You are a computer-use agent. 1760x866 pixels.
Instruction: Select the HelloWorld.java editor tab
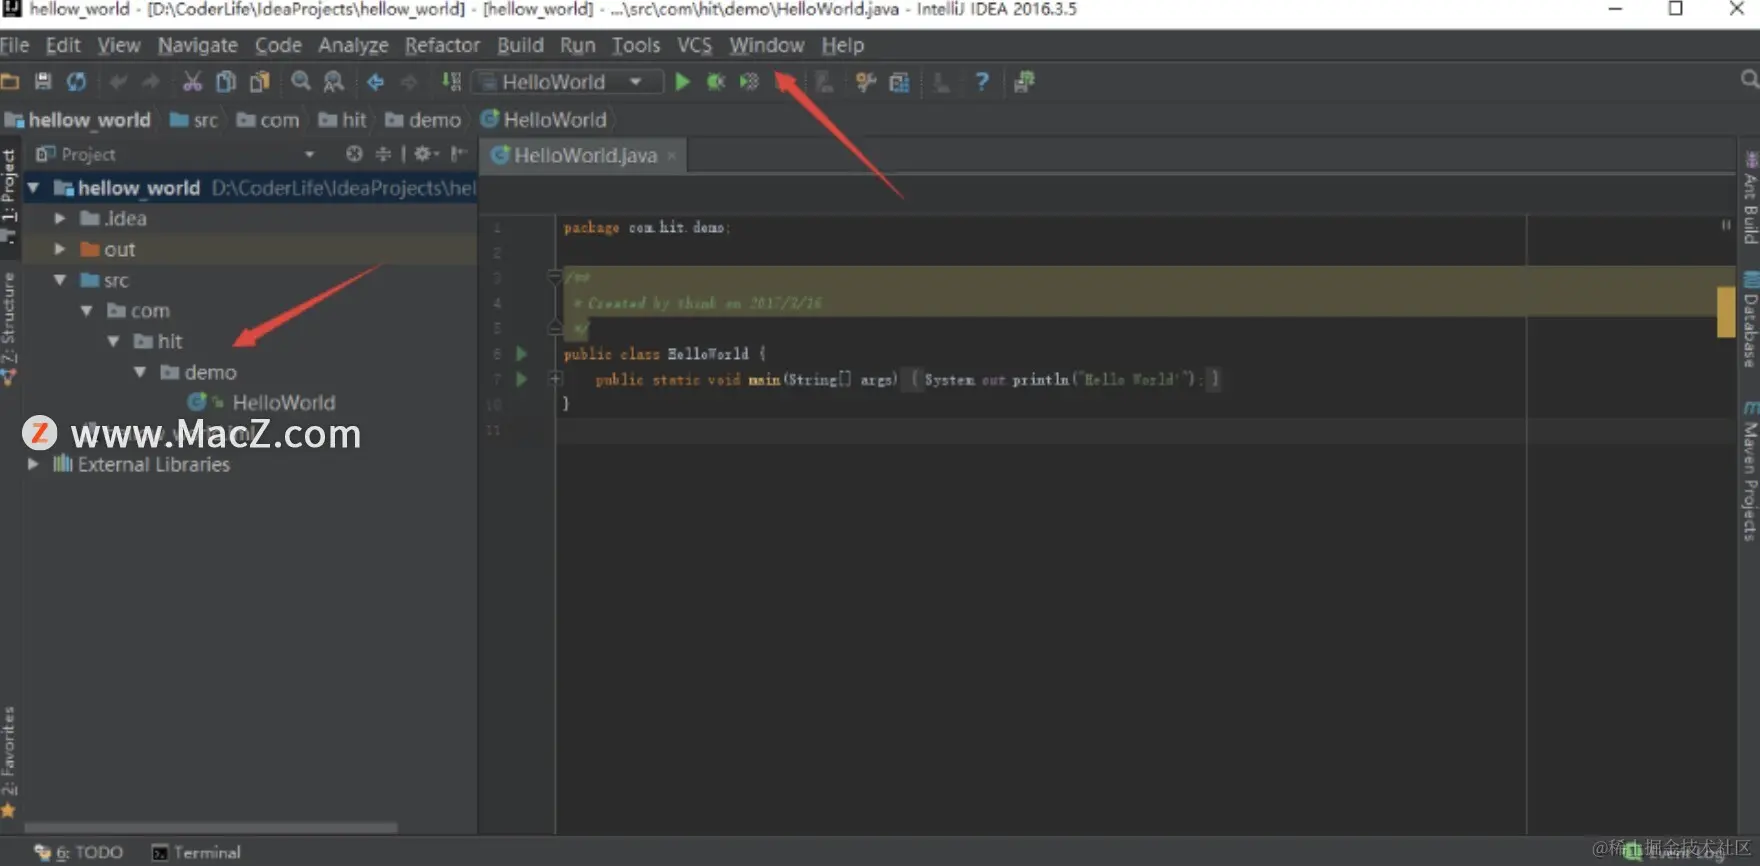(x=584, y=155)
